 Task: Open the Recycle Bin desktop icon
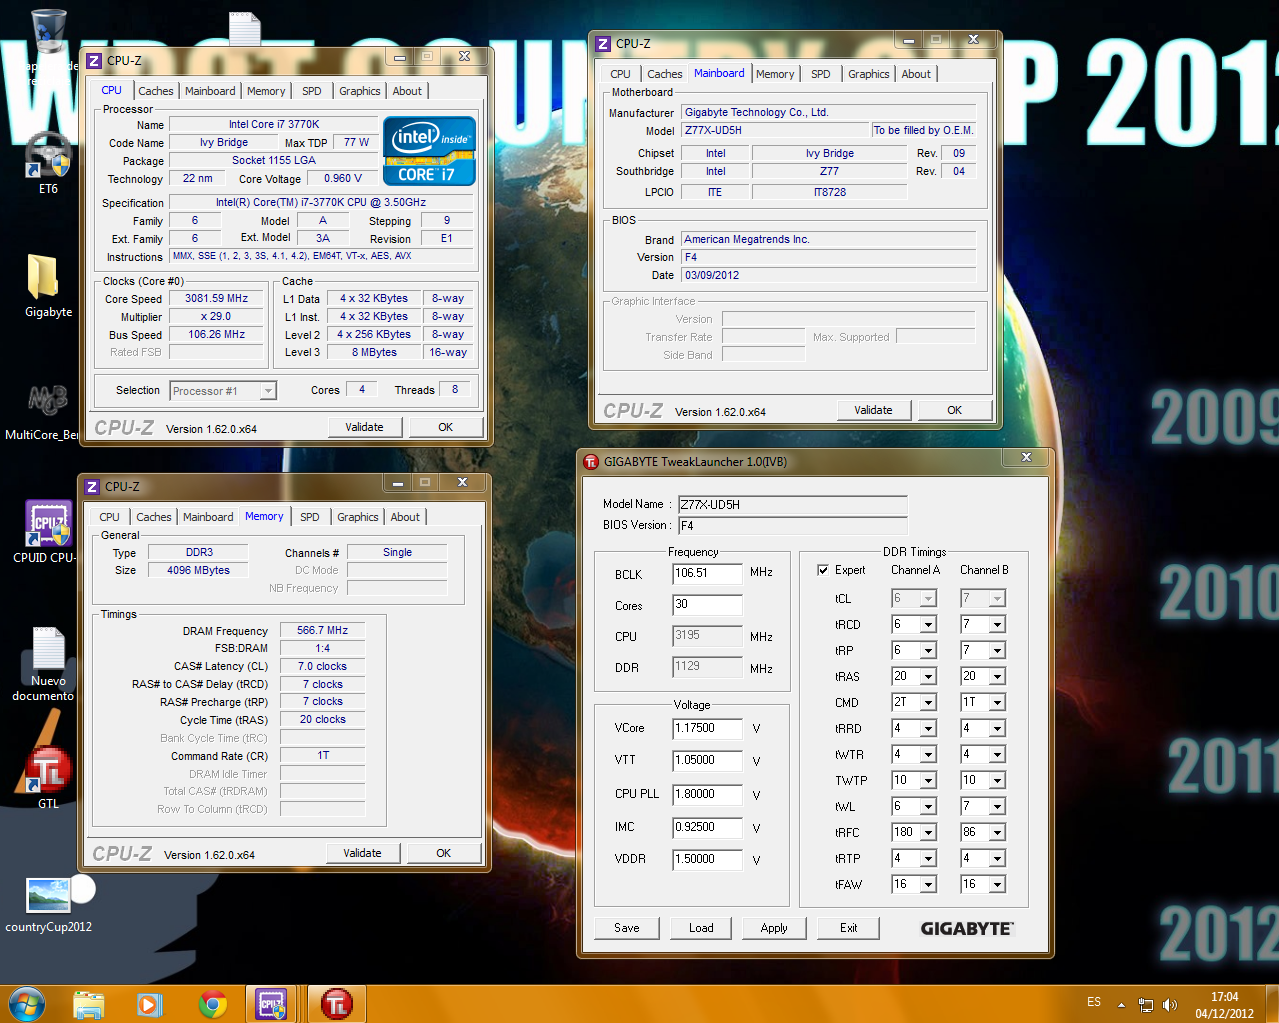[48, 30]
